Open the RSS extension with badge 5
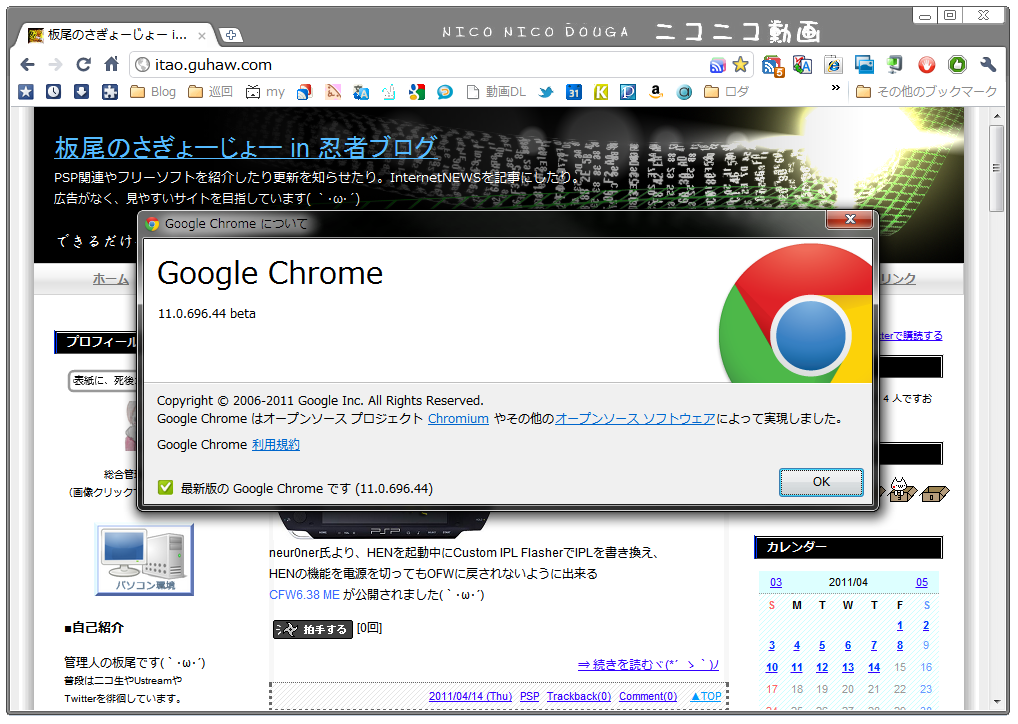Screen dimensions: 1018x724 773,65
